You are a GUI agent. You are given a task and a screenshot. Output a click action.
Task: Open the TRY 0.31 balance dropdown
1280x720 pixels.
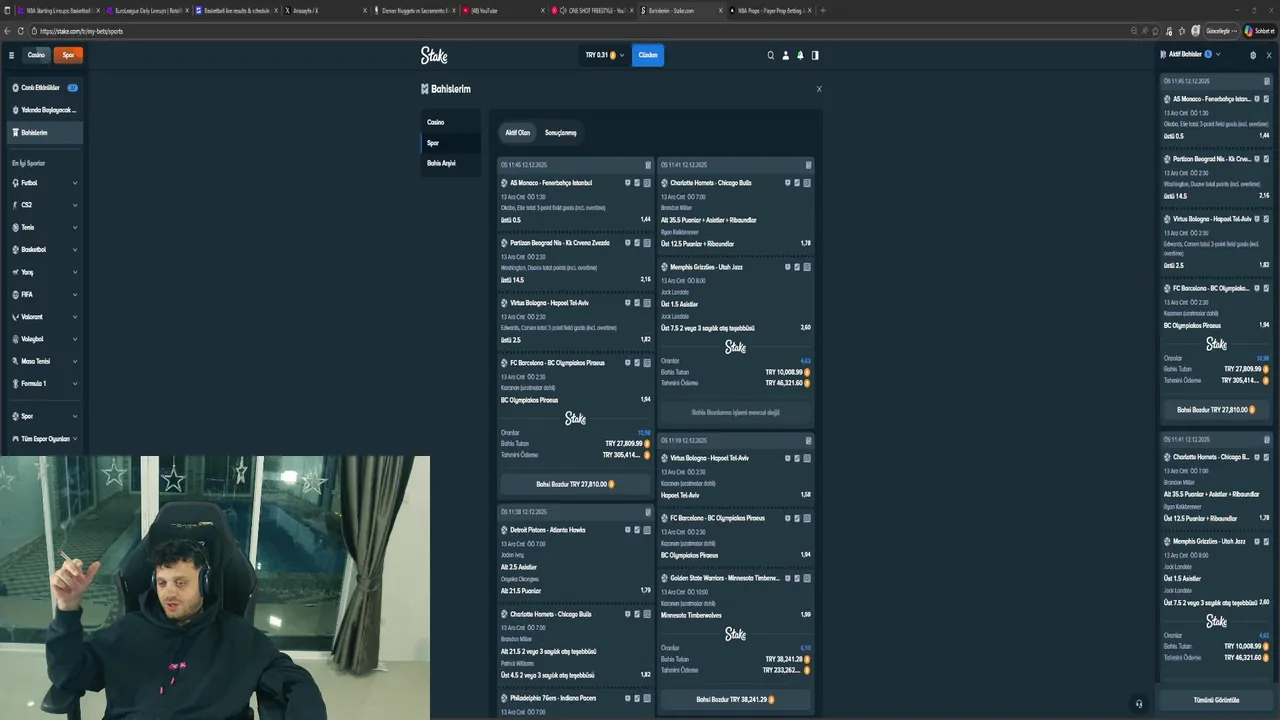[x=604, y=55]
